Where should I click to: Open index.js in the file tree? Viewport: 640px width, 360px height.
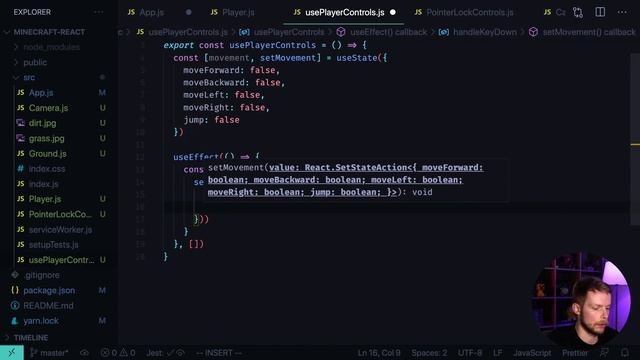point(44,184)
